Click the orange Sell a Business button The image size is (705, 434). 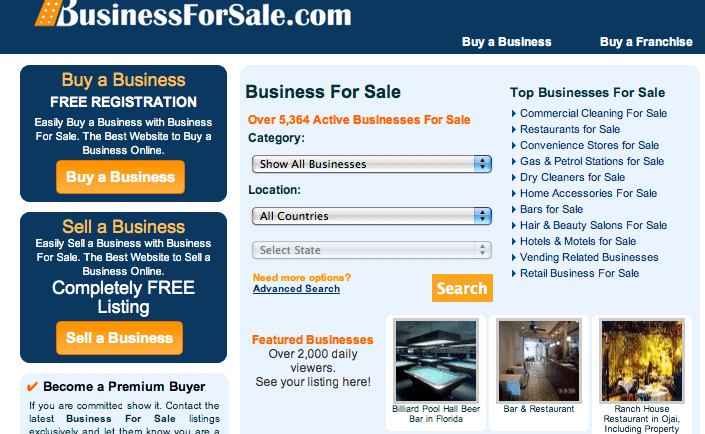[x=120, y=338]
